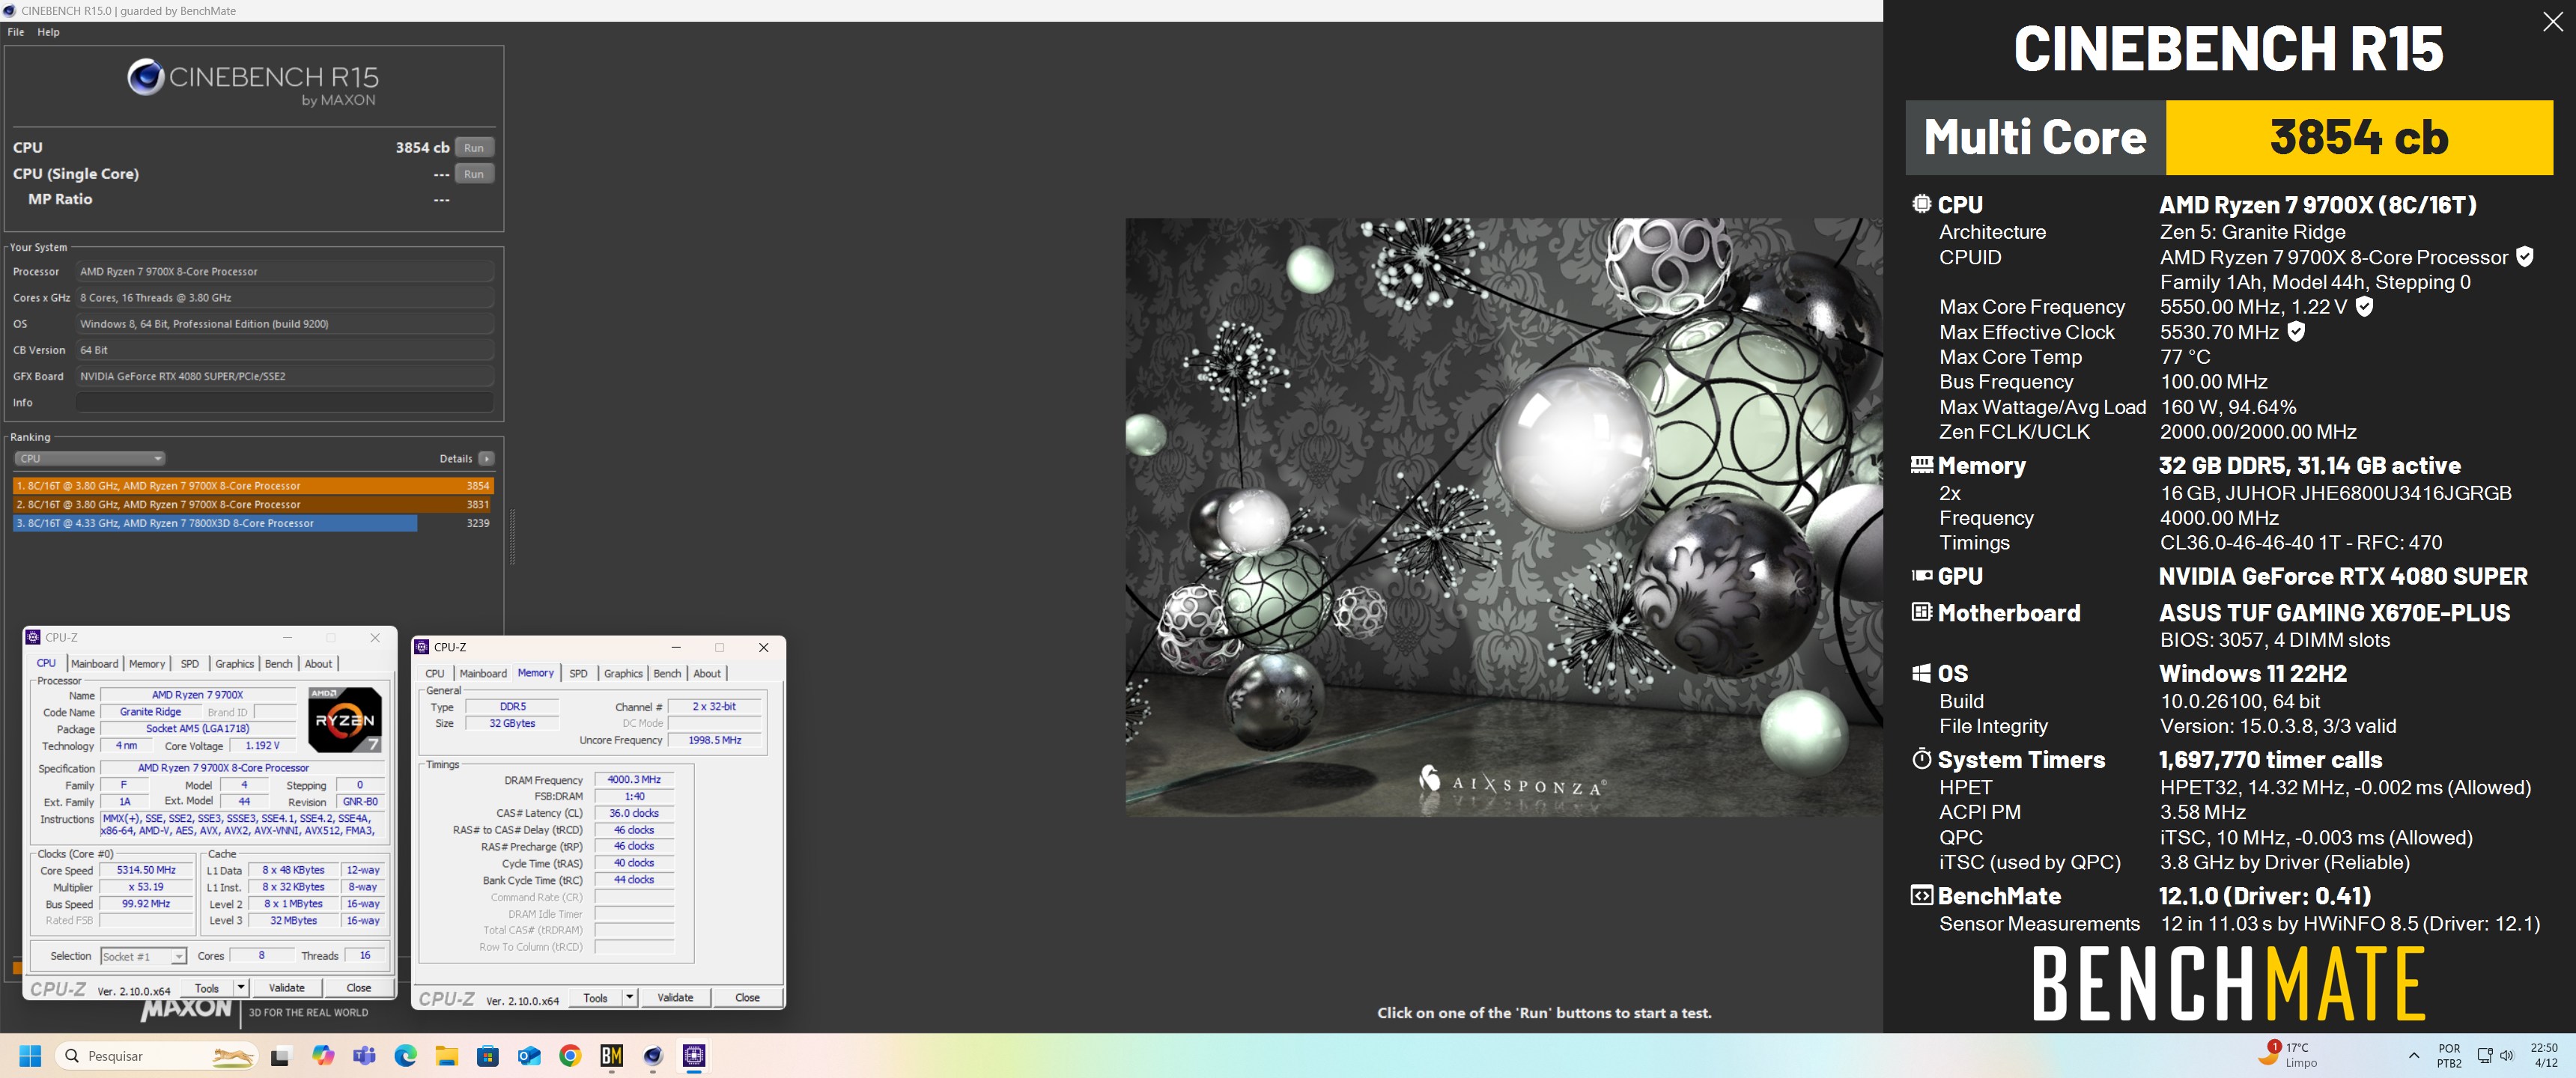Expand ranking Details arrow
The height and width of the screenshot is (1078, 2576).
point(486,459)
